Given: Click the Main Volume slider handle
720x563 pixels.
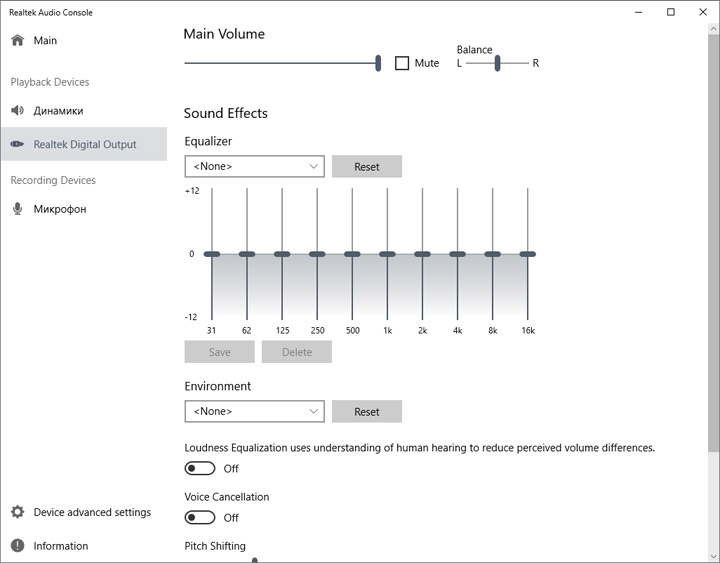Looking at the screenshot, I should point(378,63).
